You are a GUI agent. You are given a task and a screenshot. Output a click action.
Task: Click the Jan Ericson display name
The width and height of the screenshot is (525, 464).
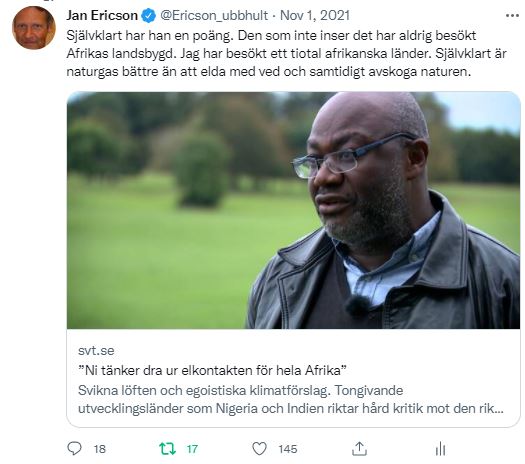(102, 15)
